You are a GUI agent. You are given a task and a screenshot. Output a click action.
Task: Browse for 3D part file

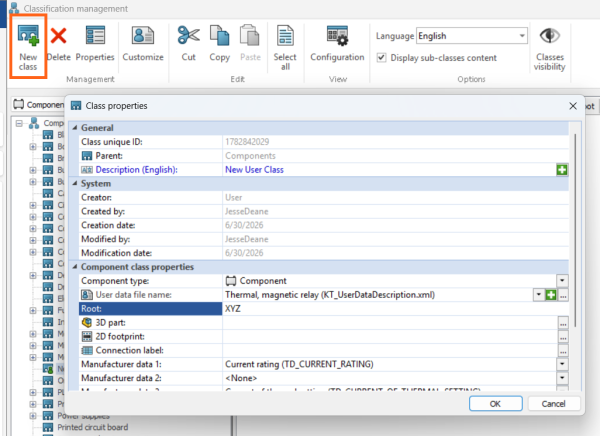tap(563, 323)
